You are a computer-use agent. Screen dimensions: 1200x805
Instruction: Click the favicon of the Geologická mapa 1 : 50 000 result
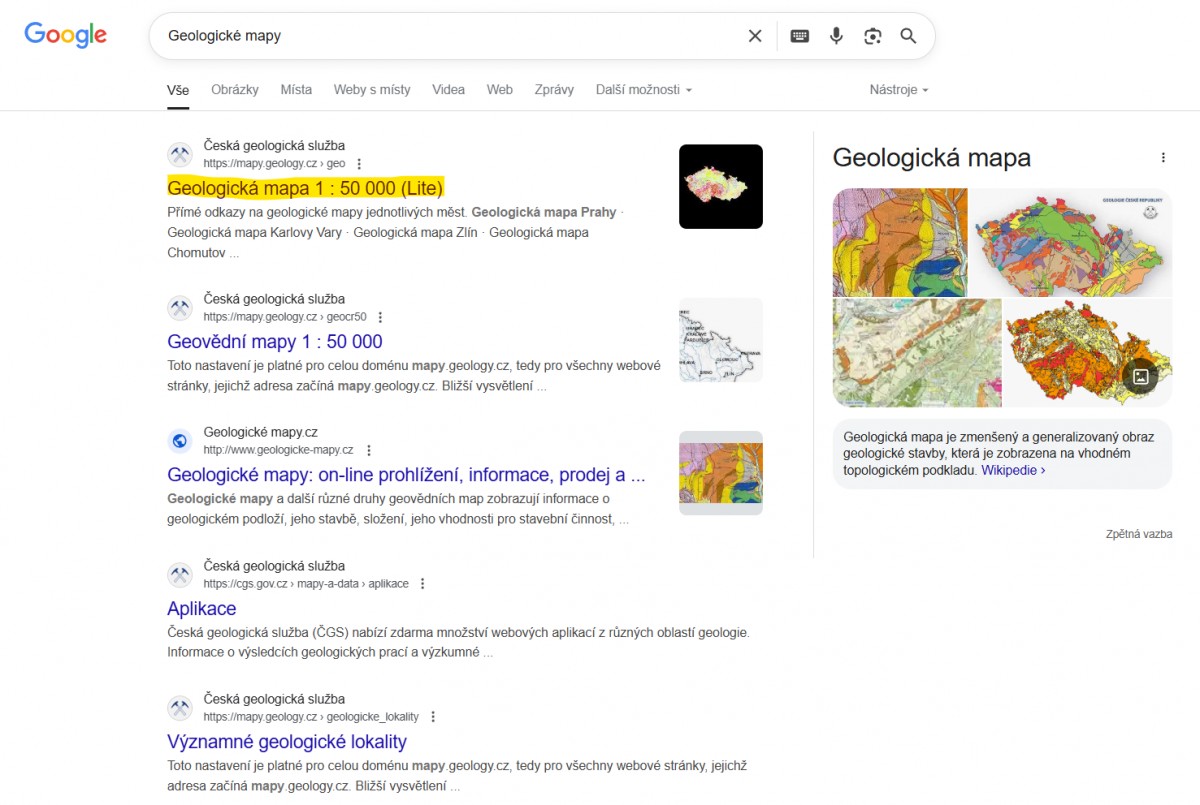click(x=180, y=155)
